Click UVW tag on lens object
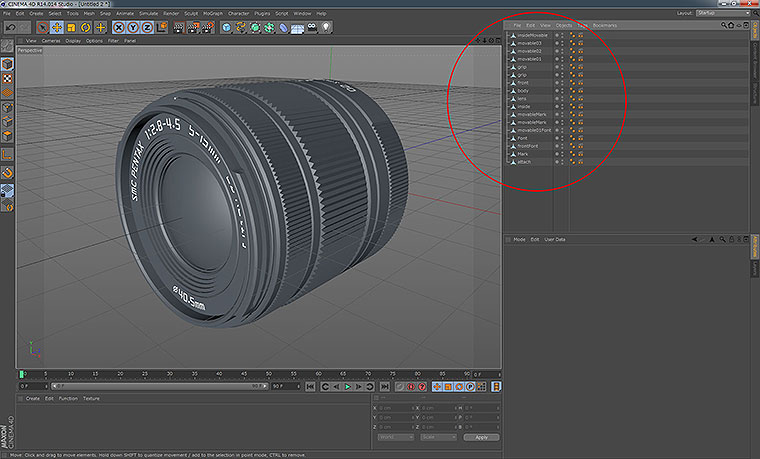The image size is (760, 459). pyautogui.click(x=580, y=98)
